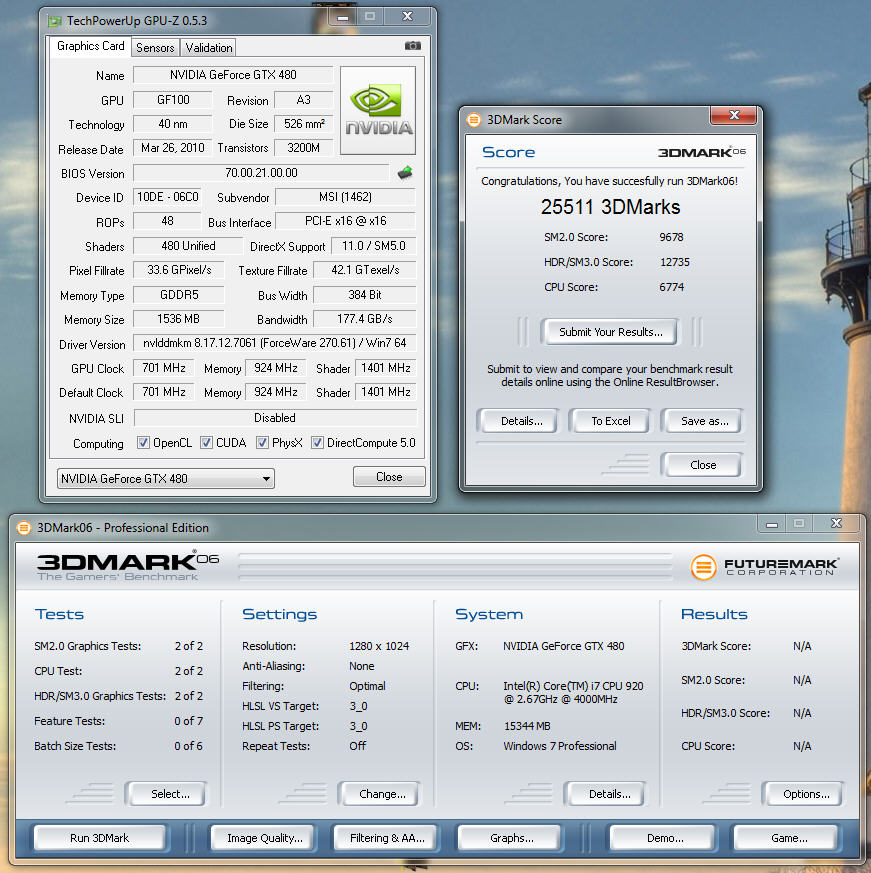This screenshot has height=873, width=871.
Task: Click the Close button in GPU-Z
Action: pos(389,477)
